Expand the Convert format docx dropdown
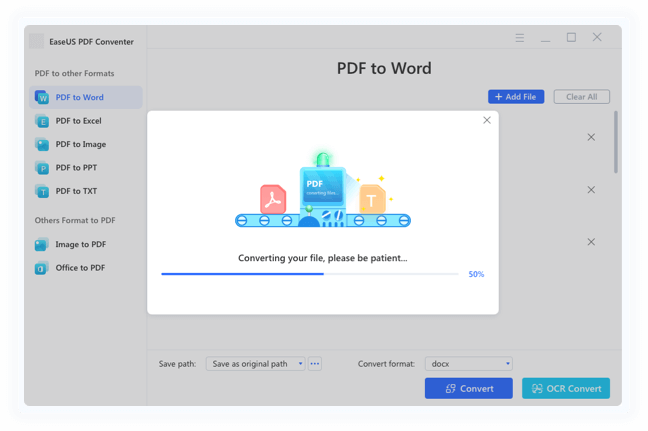 tap(508, 364)
